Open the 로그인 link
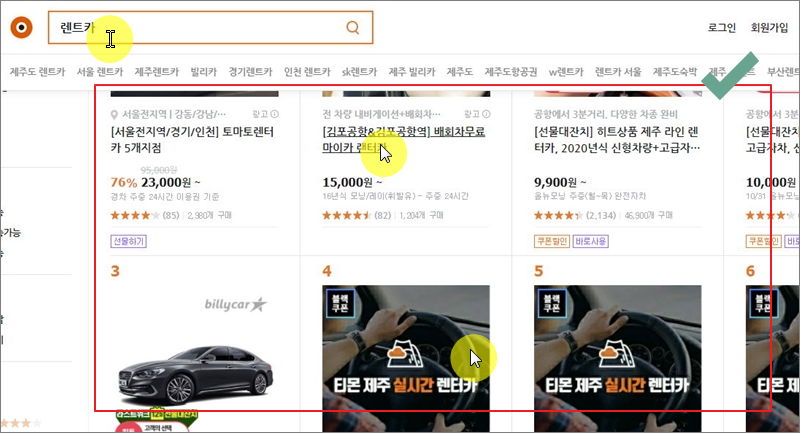Image resolution: width=800 pixels, height=433 pixels. (721, 28)
